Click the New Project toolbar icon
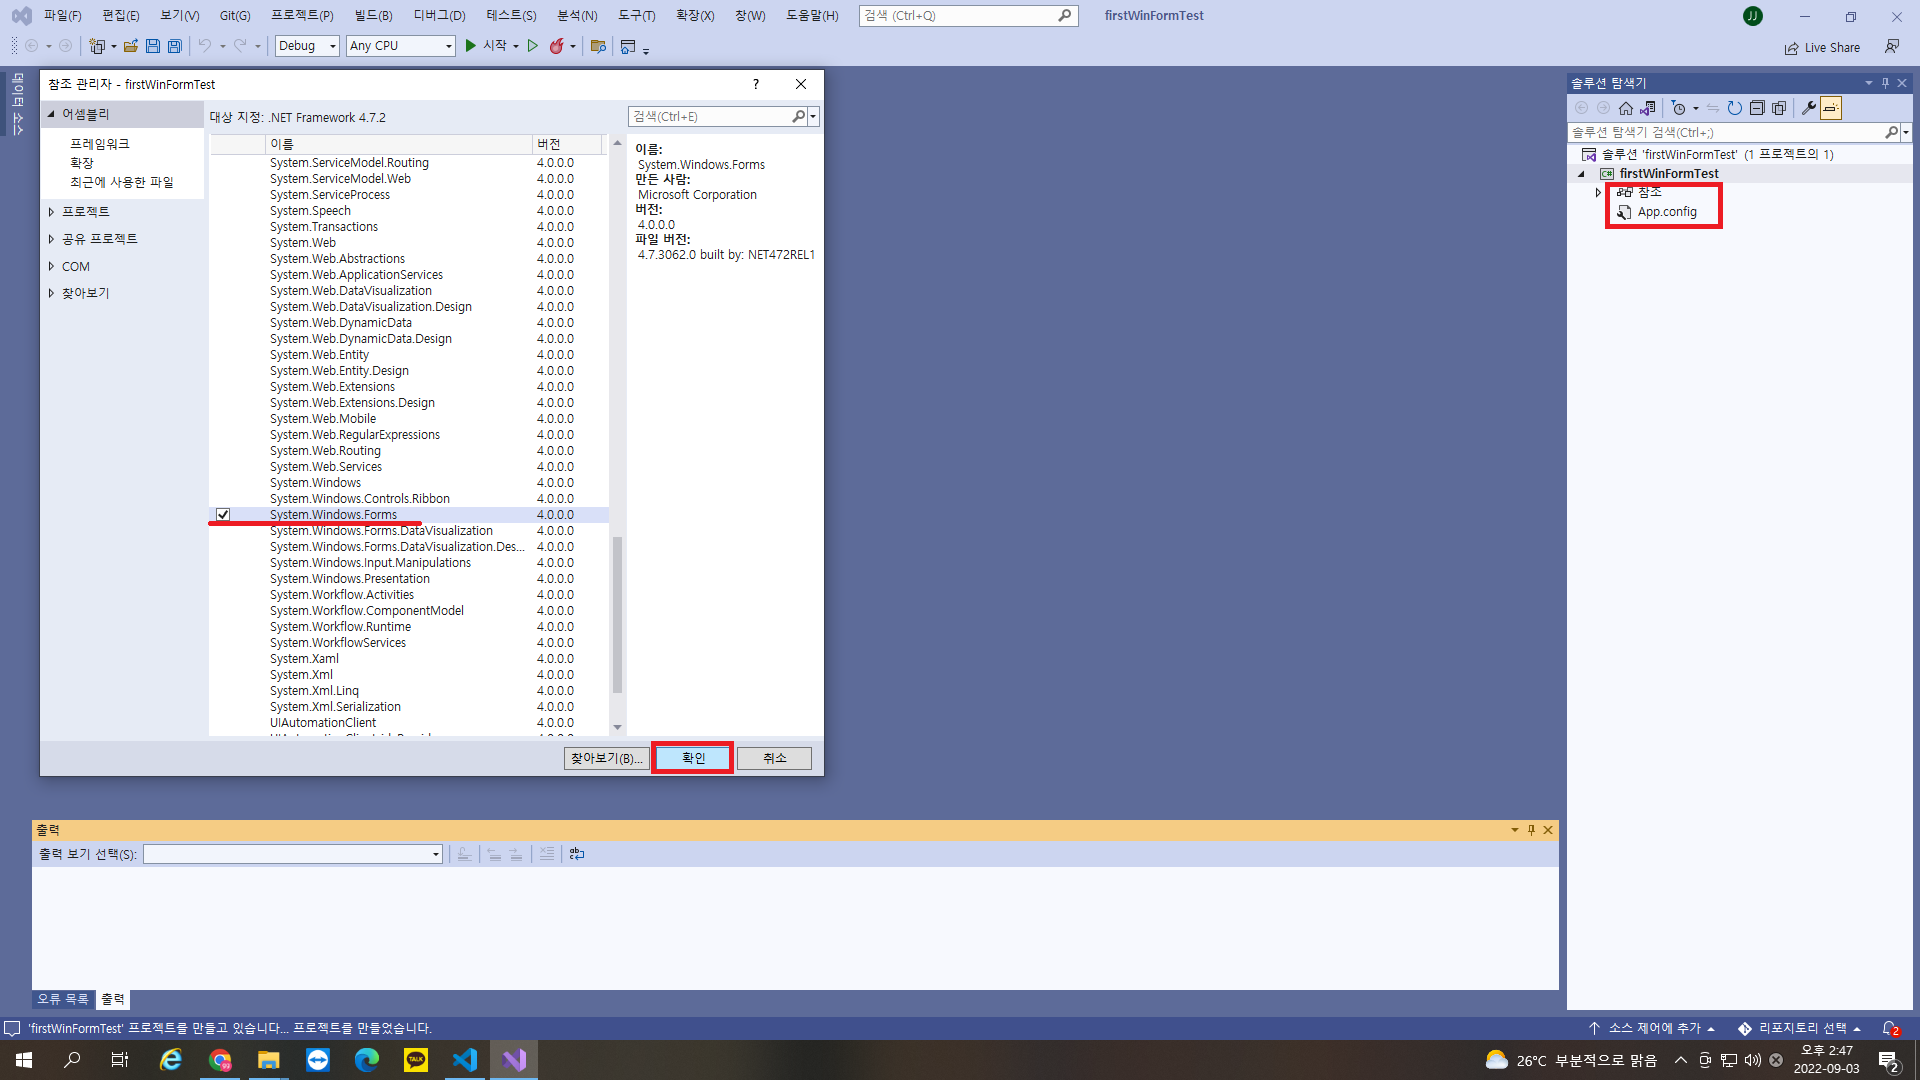Screen dimensions: 1920x1080 pos(97,46)
